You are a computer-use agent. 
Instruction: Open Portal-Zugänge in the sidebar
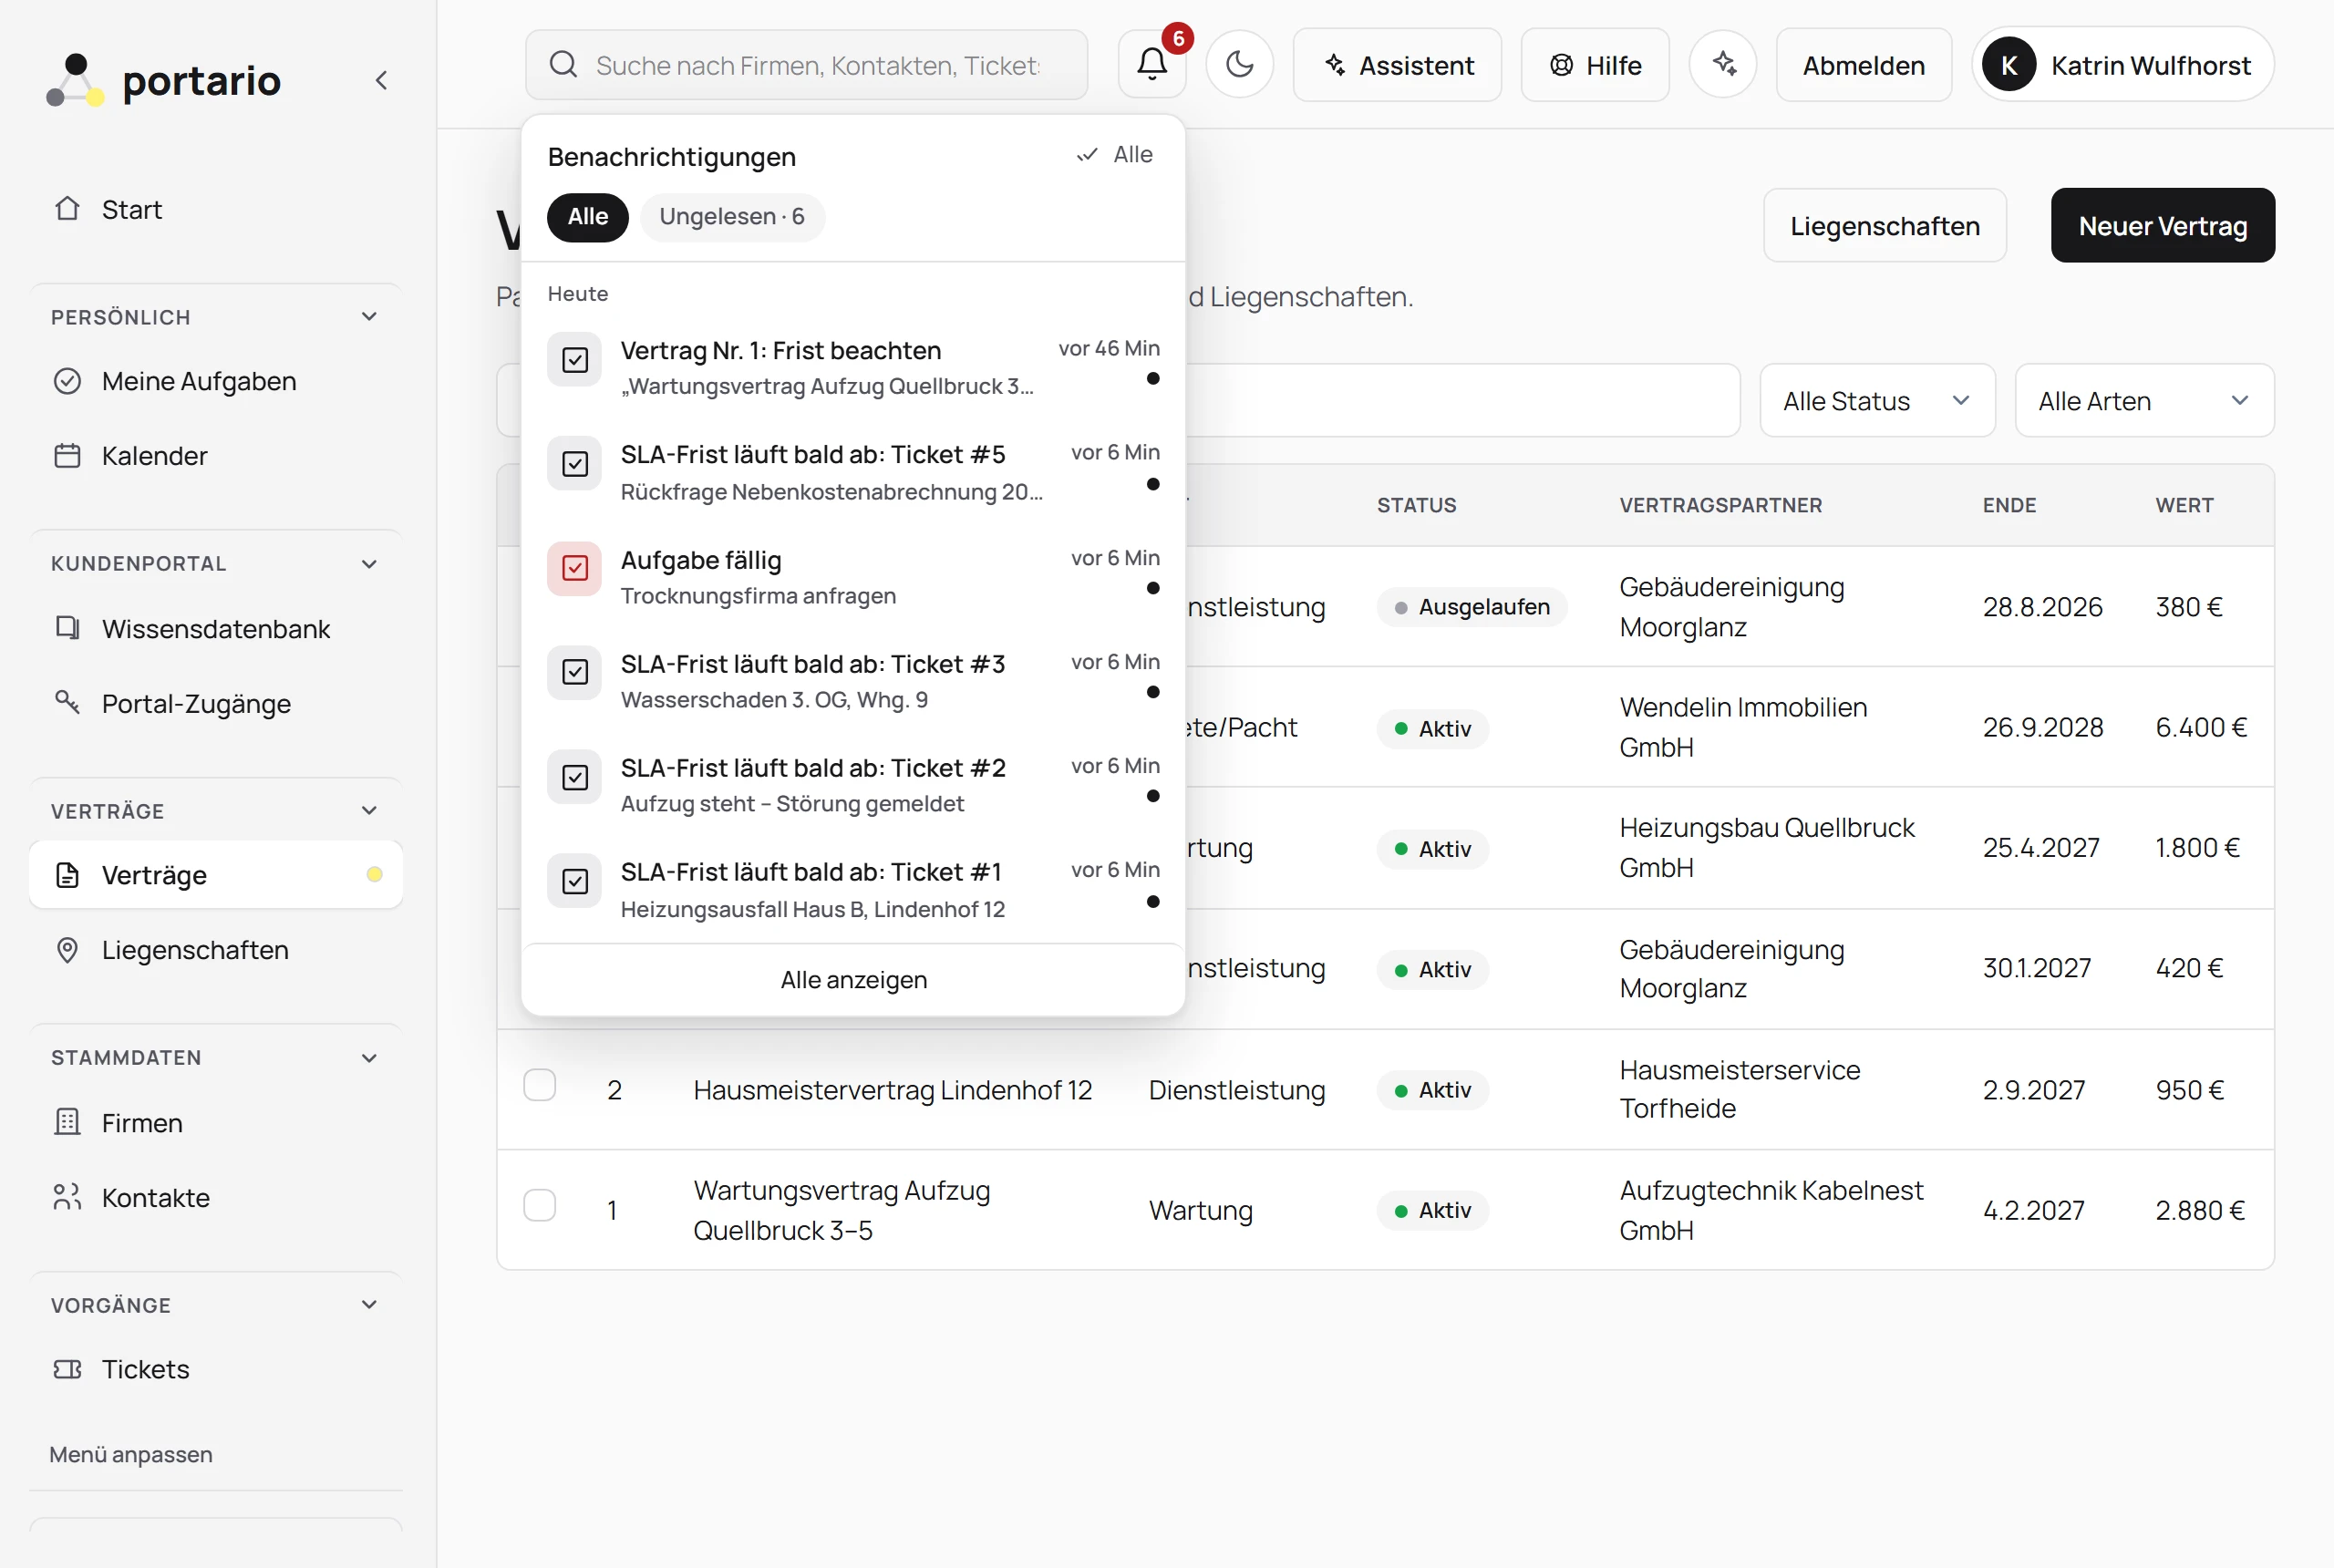pos(216,704)
